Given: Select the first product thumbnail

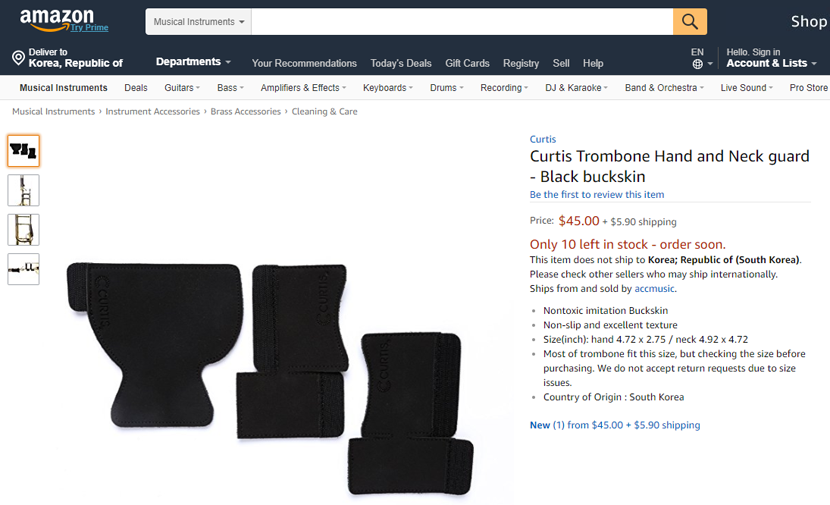Looking at the screenshot, I should pyautogui.click(x=23, y=151).
